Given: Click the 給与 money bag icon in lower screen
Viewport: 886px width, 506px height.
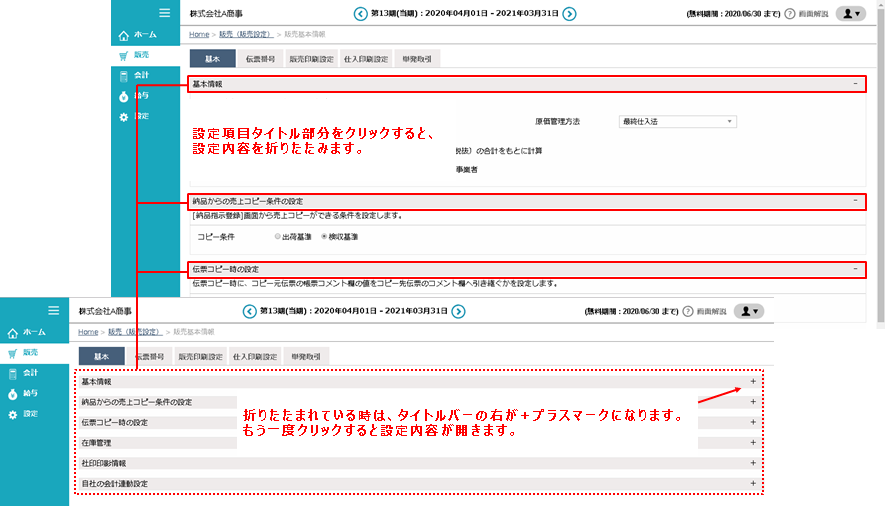Looking at the screenshot, I should coord(12,394).
